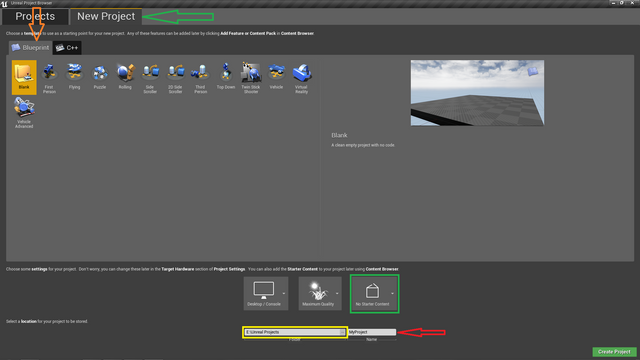Select the Virtual Reality template
The width and height of the screenshot is (640, 360).
point(302,78)
